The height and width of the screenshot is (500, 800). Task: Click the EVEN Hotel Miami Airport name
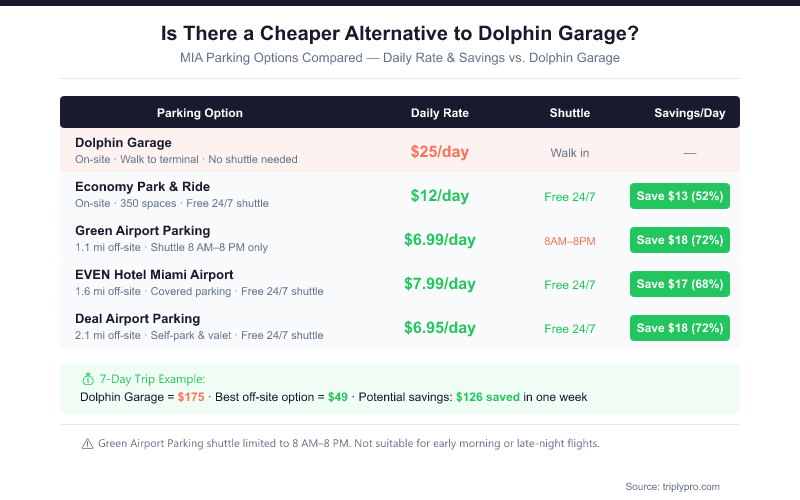154,275
